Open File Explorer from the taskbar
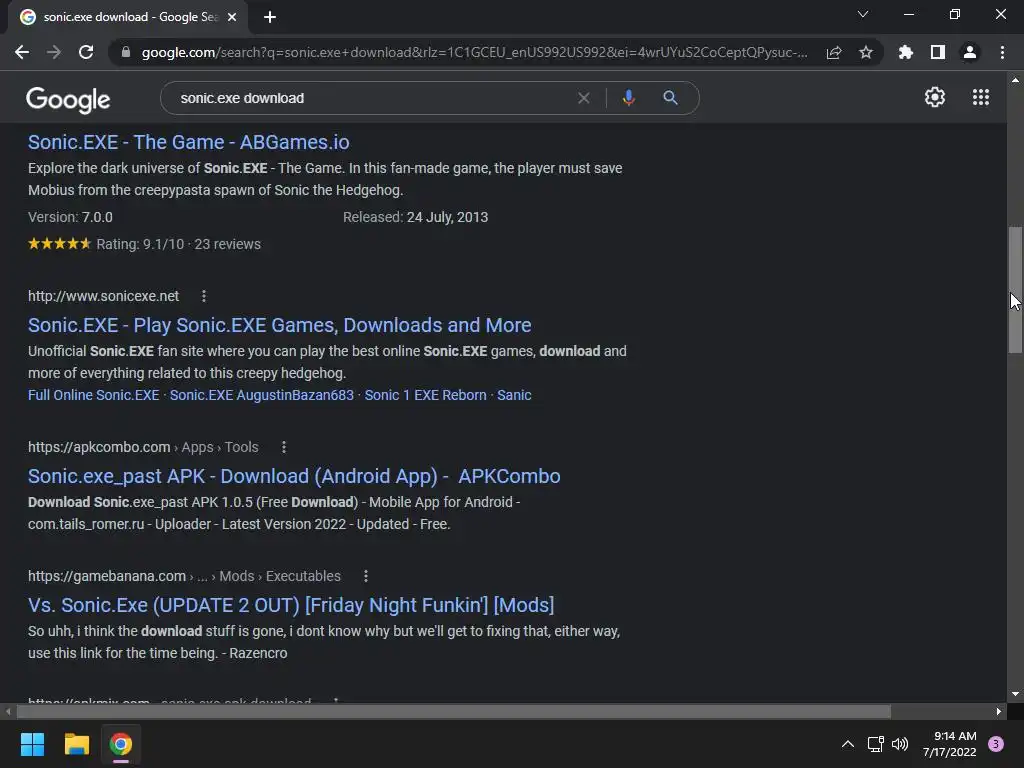 (76, 744)
